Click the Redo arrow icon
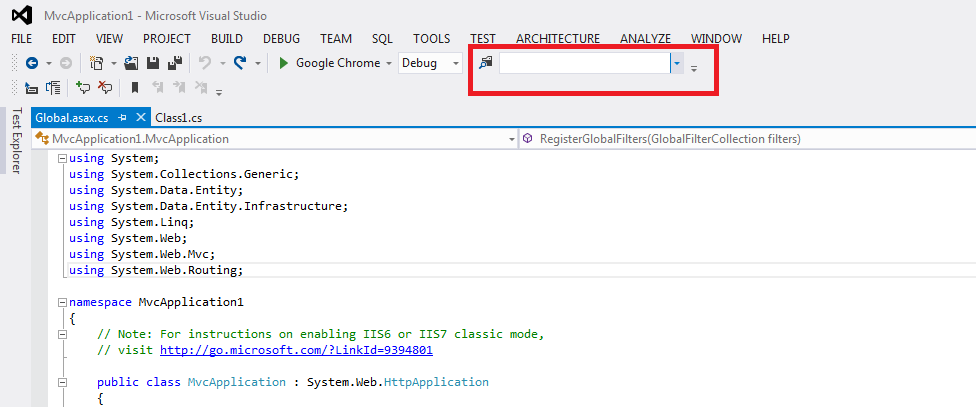The width and height of the screenshot is (976, 407). pos(240,63)
